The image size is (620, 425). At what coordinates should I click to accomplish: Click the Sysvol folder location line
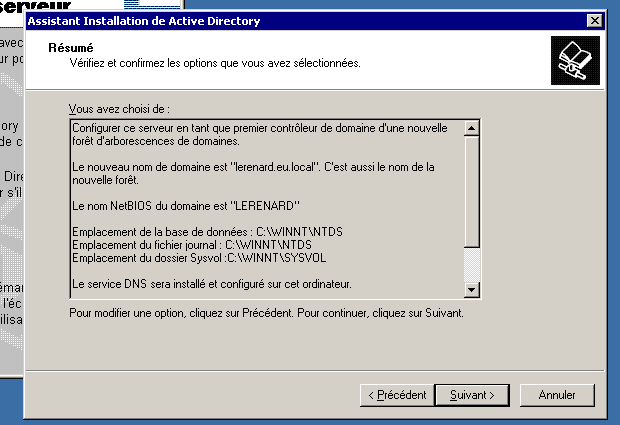click(199, 258)
